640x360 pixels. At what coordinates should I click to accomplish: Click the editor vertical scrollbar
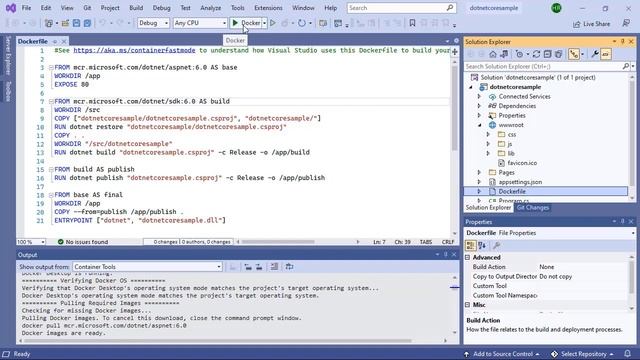[455, 108]
